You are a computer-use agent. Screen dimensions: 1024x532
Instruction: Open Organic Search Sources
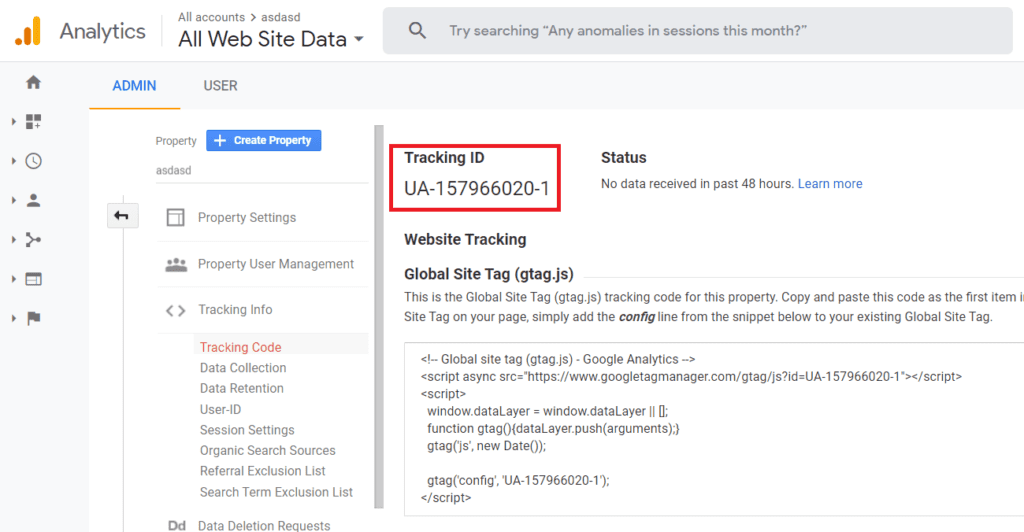pyautogui.click(x=267, y=450)
